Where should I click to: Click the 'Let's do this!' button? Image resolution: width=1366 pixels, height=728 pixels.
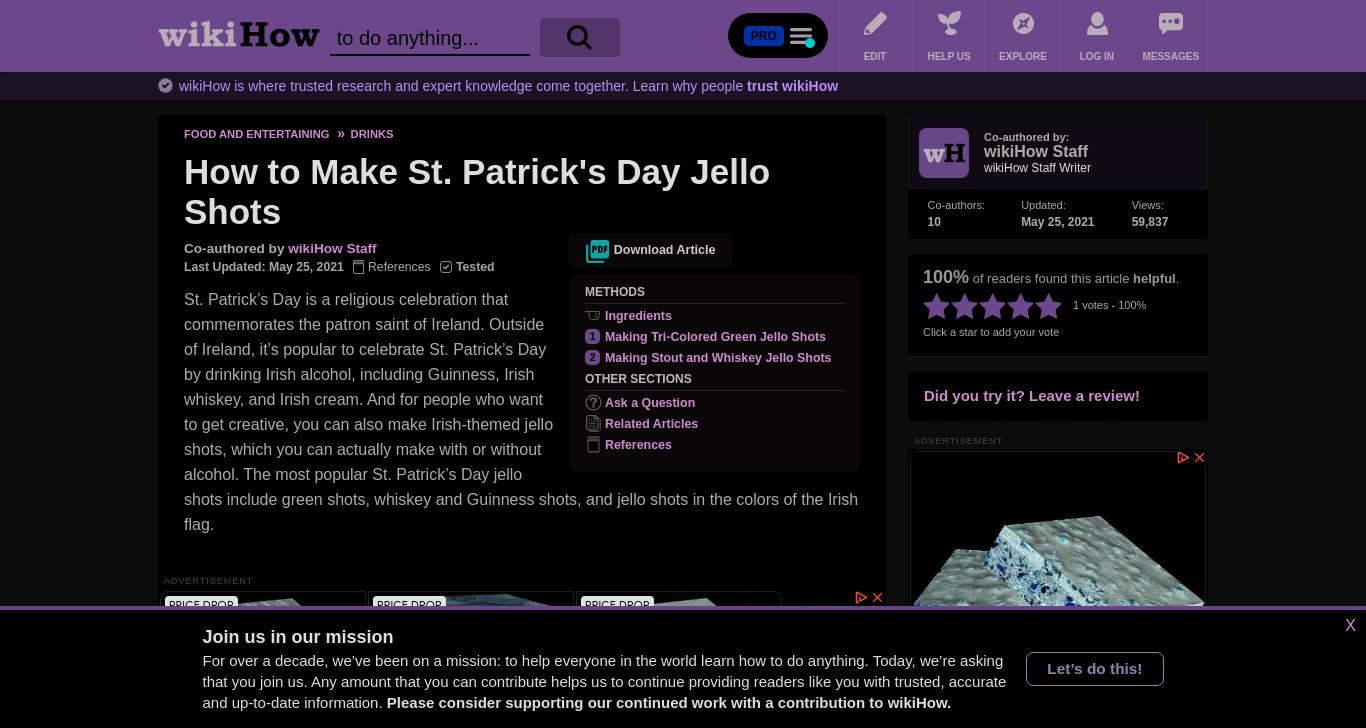1095,669
